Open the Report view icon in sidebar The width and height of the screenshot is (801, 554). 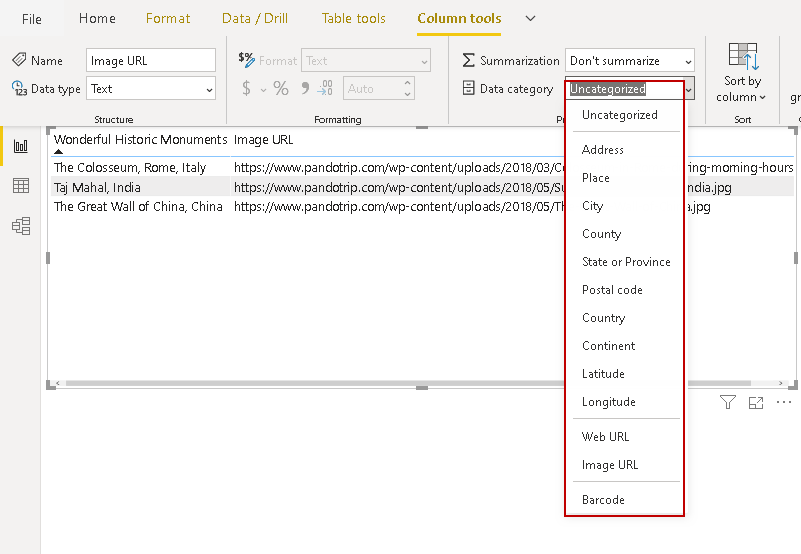(20, 147)
